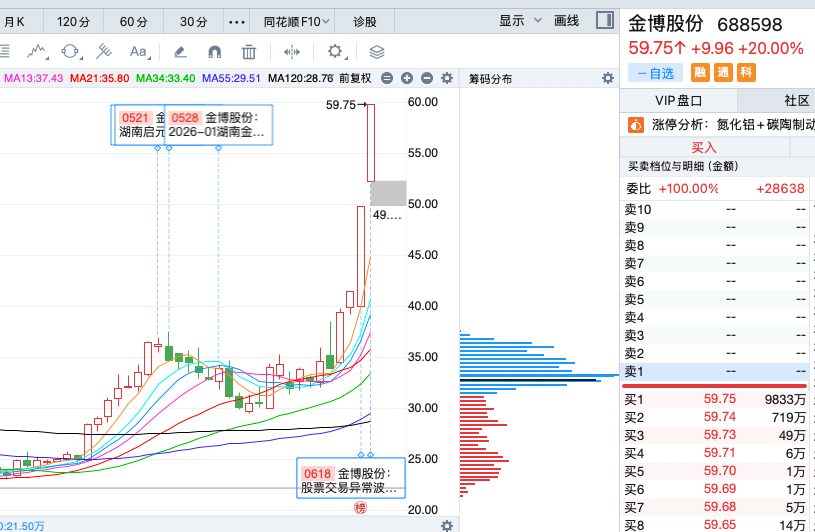Screen dimensions: 815x532
Task: Choose the Aa text annotation tool
Action: [x=139, y=51]
